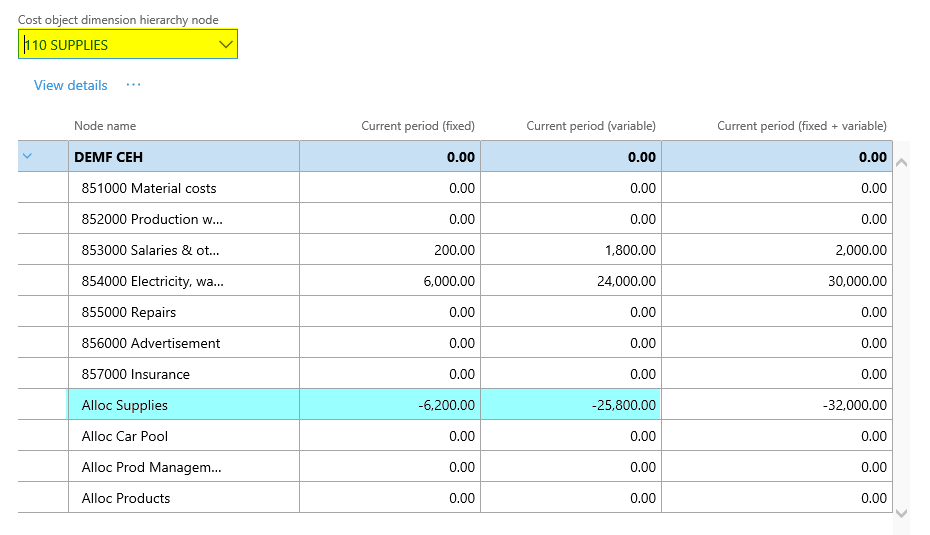Viewport: 930px width, 535px height.
Task: Click Current period (fixed + variable) header
Action: [x=801, y=126]
